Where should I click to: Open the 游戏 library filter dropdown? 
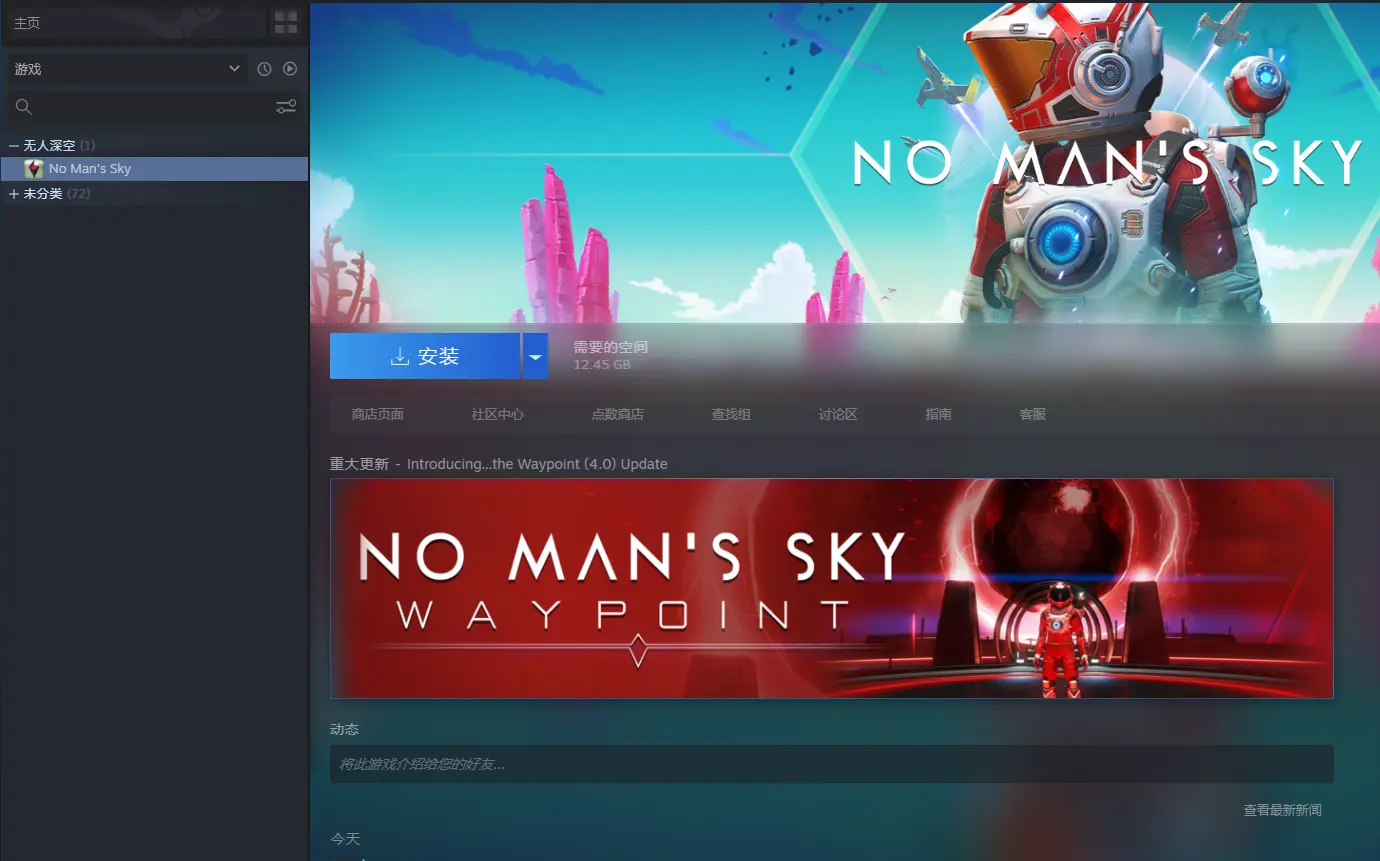coord(126,69)
